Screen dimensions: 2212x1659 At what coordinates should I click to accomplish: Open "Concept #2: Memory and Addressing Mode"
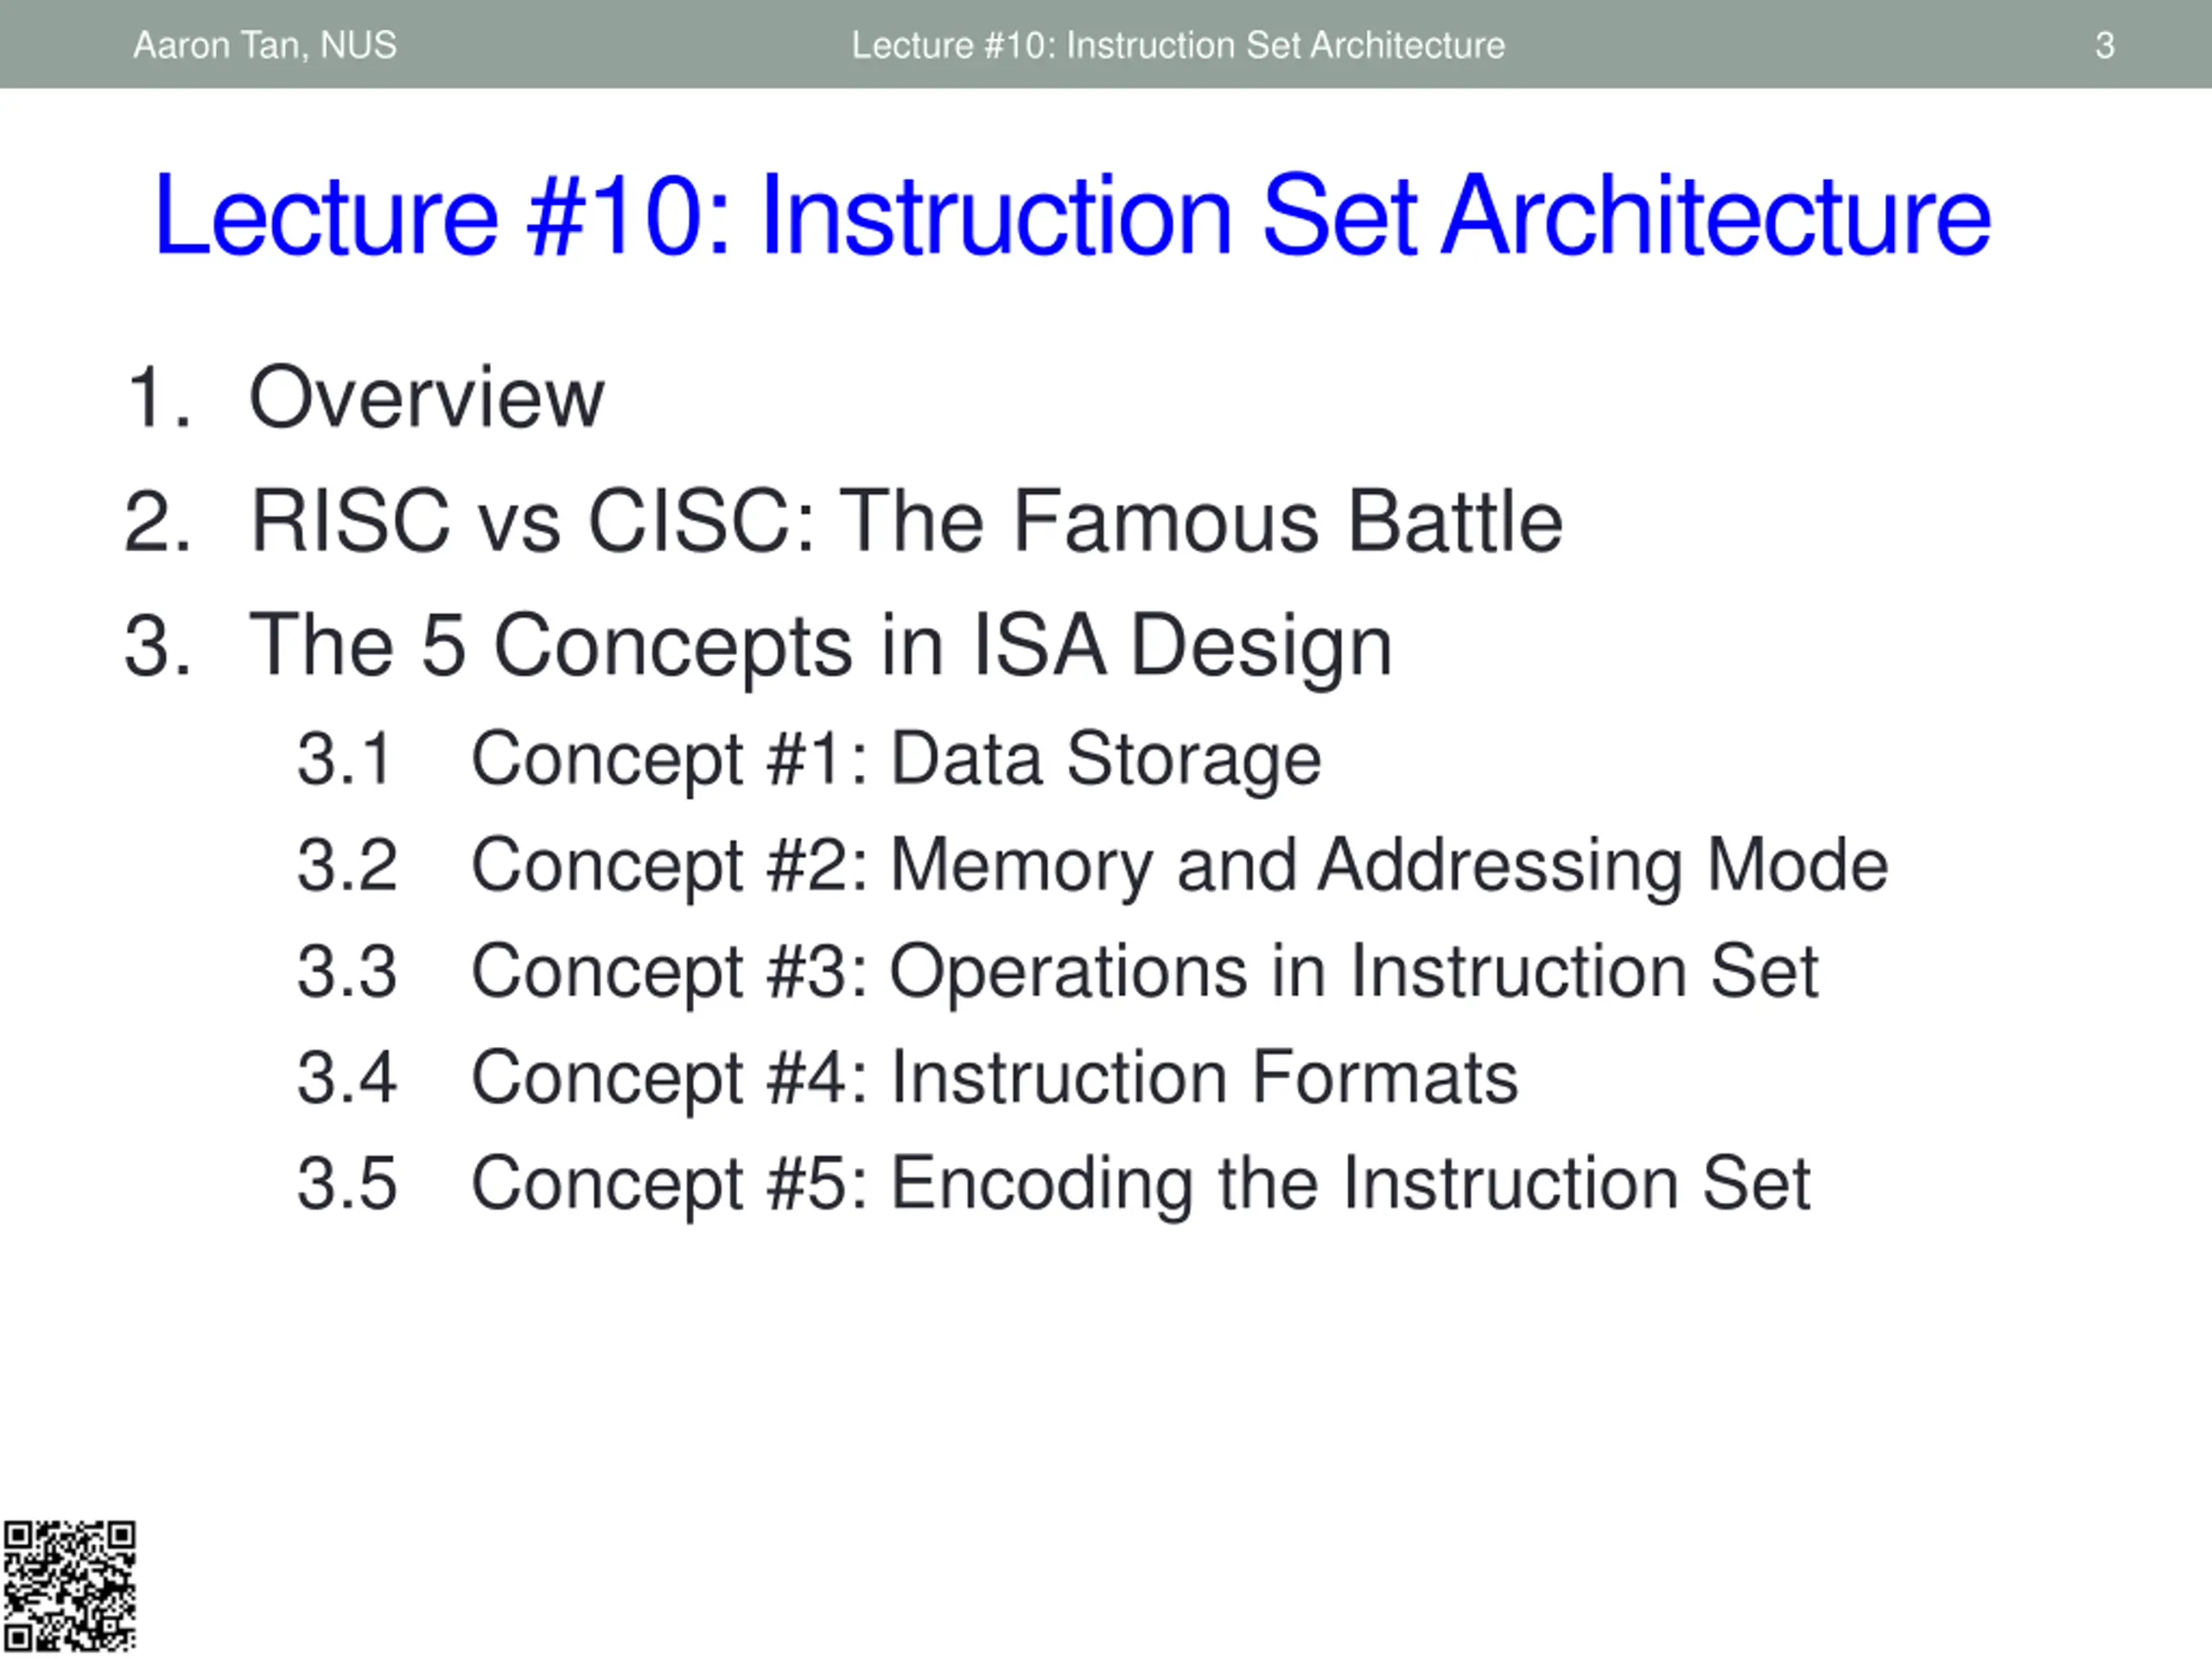1180,866
